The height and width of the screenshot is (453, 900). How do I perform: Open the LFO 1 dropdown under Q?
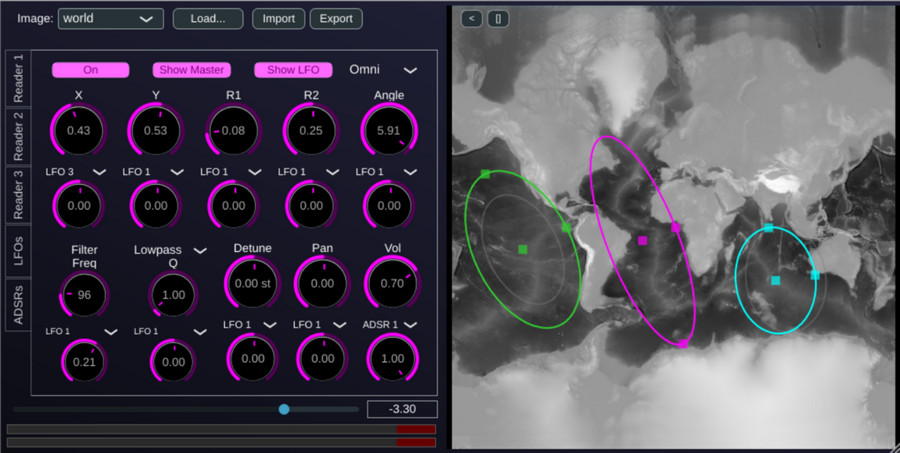[x=170, y=331]
